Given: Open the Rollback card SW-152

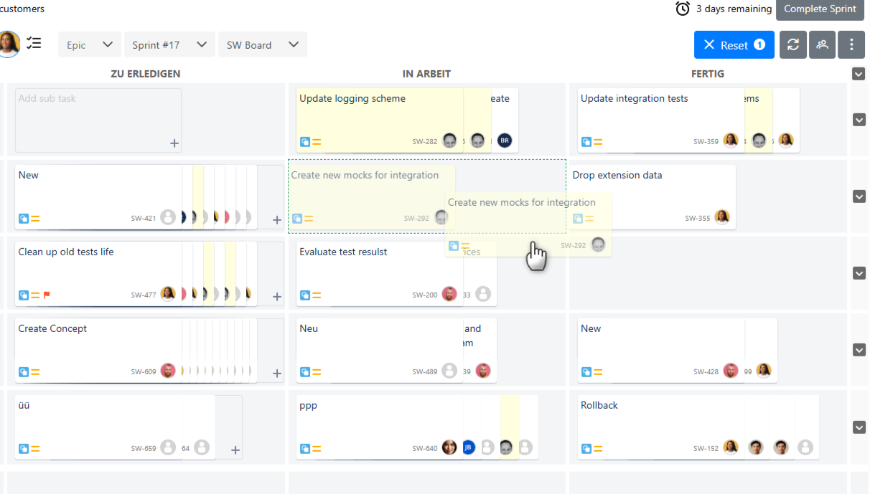Looking at the screenshot, I should [x=659, y=426].
